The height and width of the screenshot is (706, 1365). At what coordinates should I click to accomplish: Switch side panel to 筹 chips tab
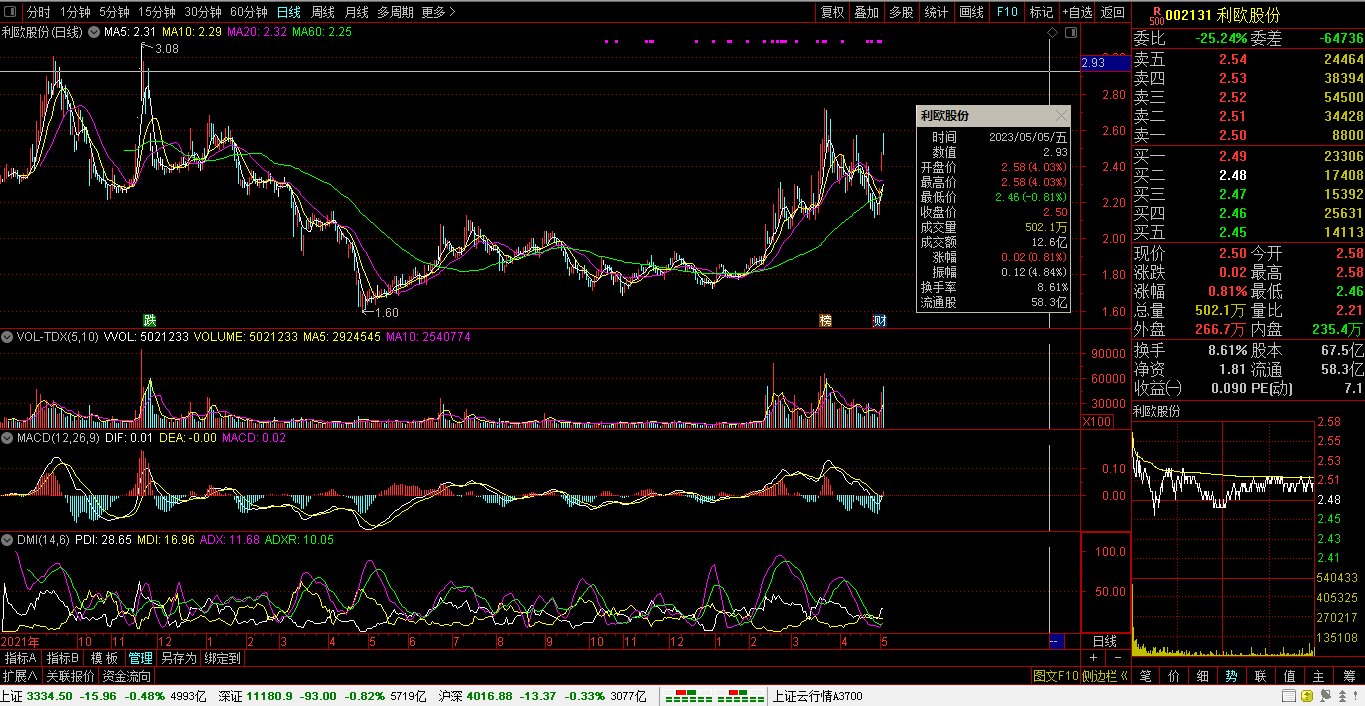coord(1348,676)
